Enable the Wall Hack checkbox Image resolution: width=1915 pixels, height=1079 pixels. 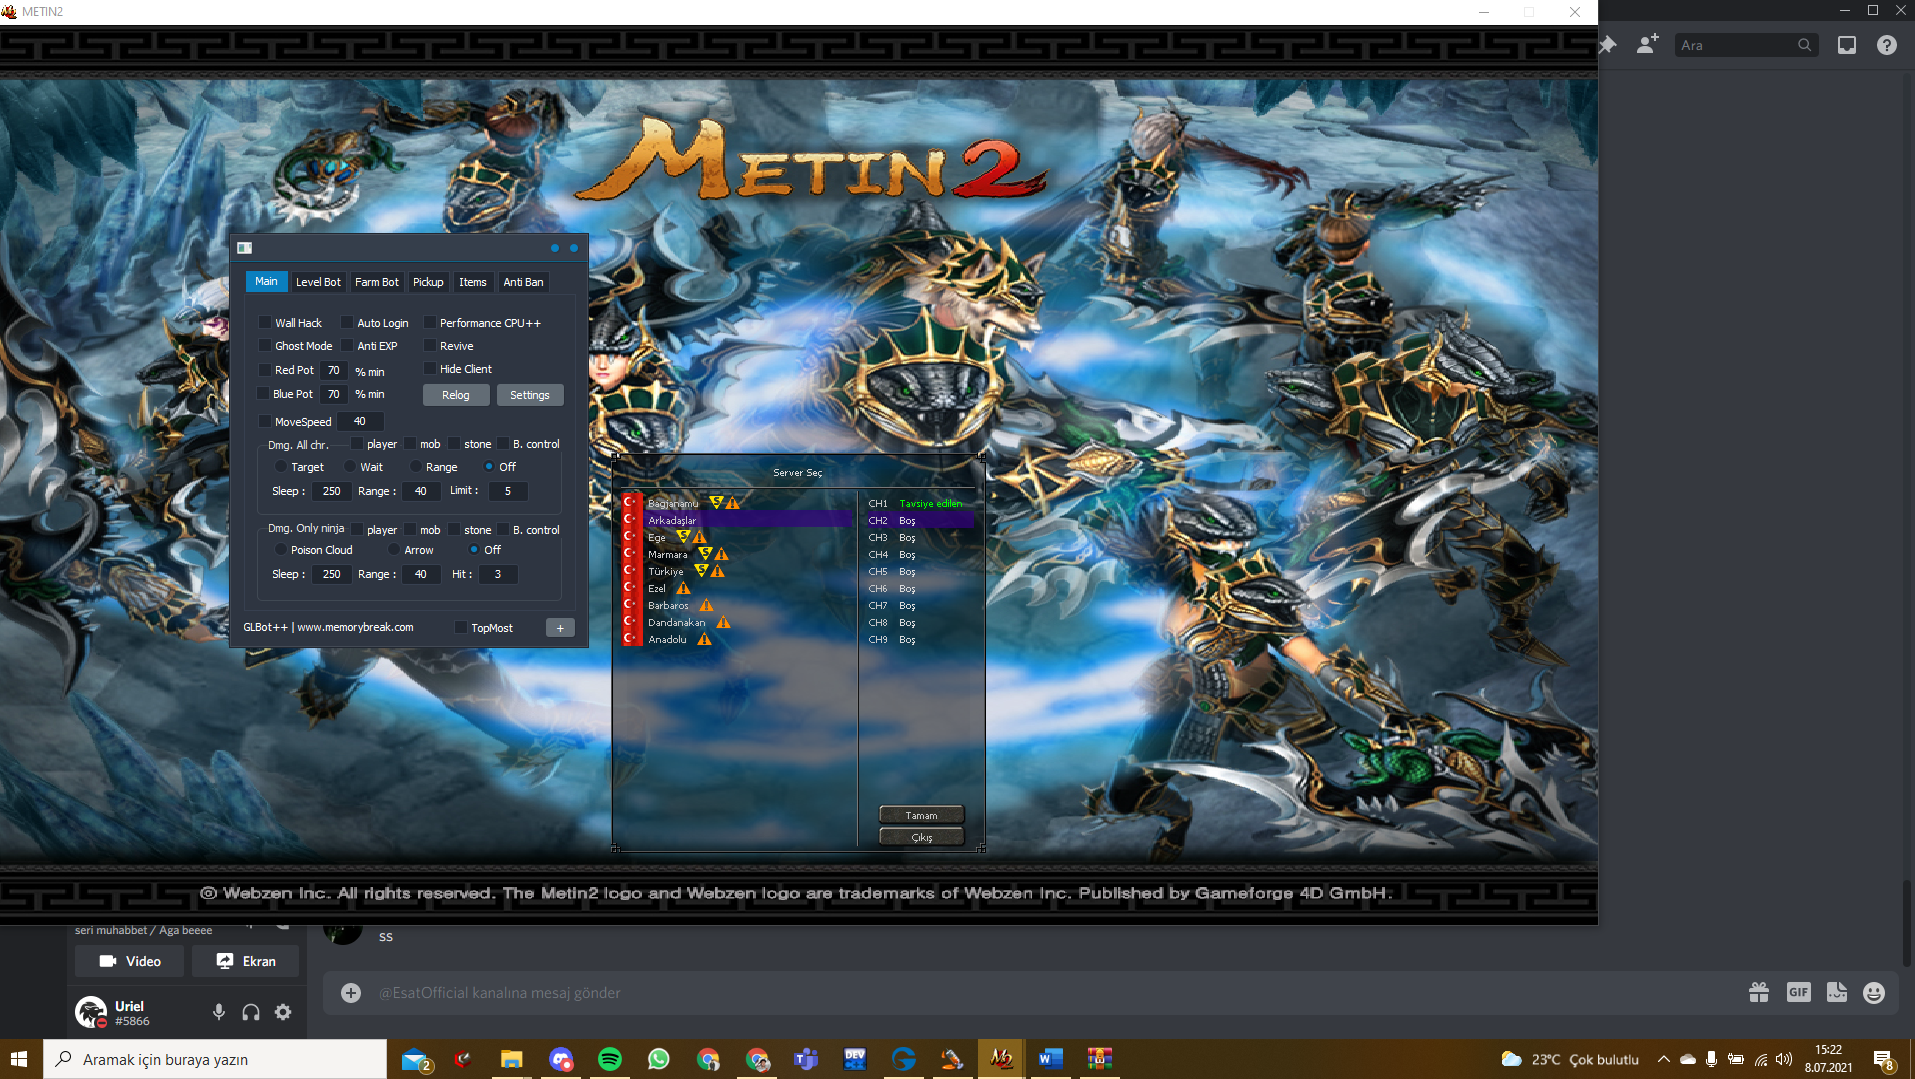click(265, 323)
